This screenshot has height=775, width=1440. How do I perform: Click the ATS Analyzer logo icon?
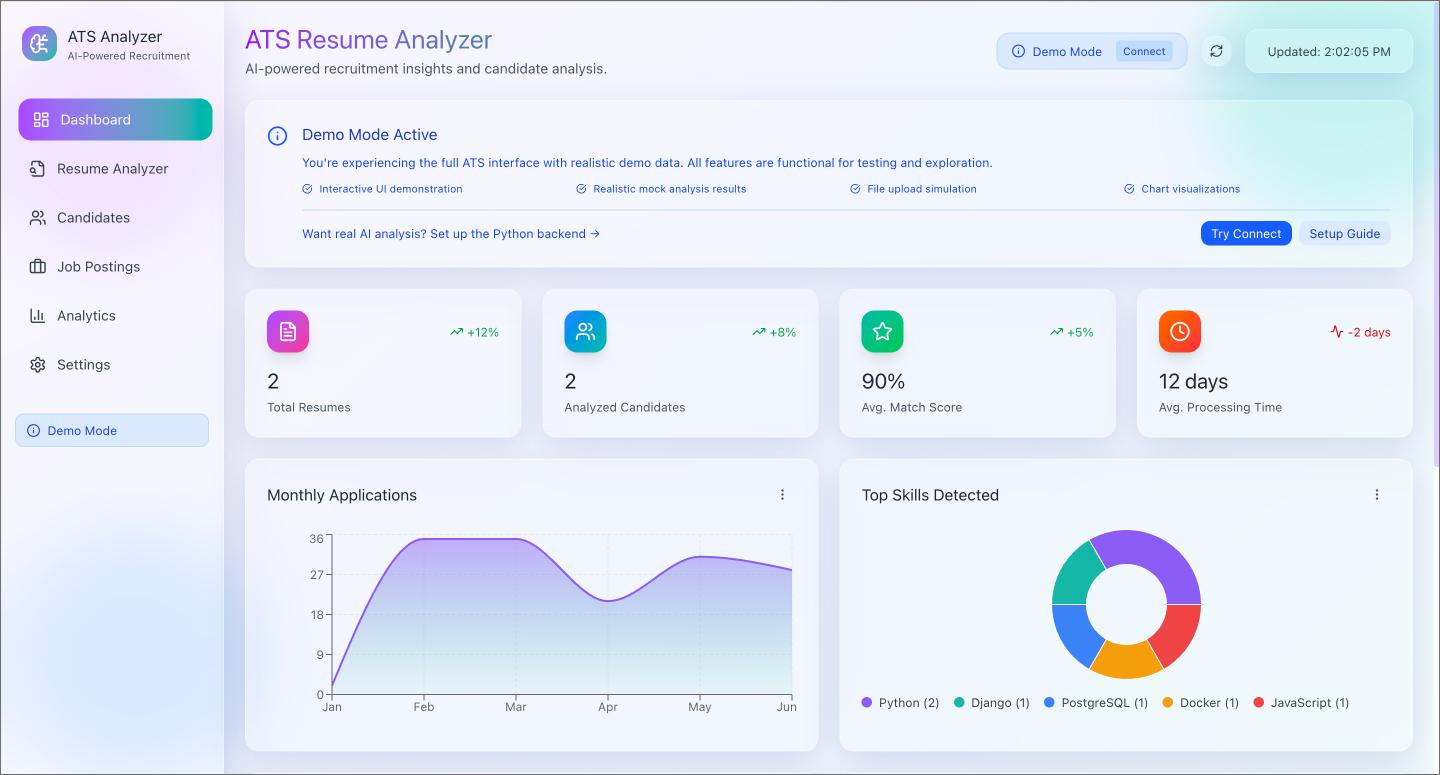pyautogui.click(x=39, y=43)
